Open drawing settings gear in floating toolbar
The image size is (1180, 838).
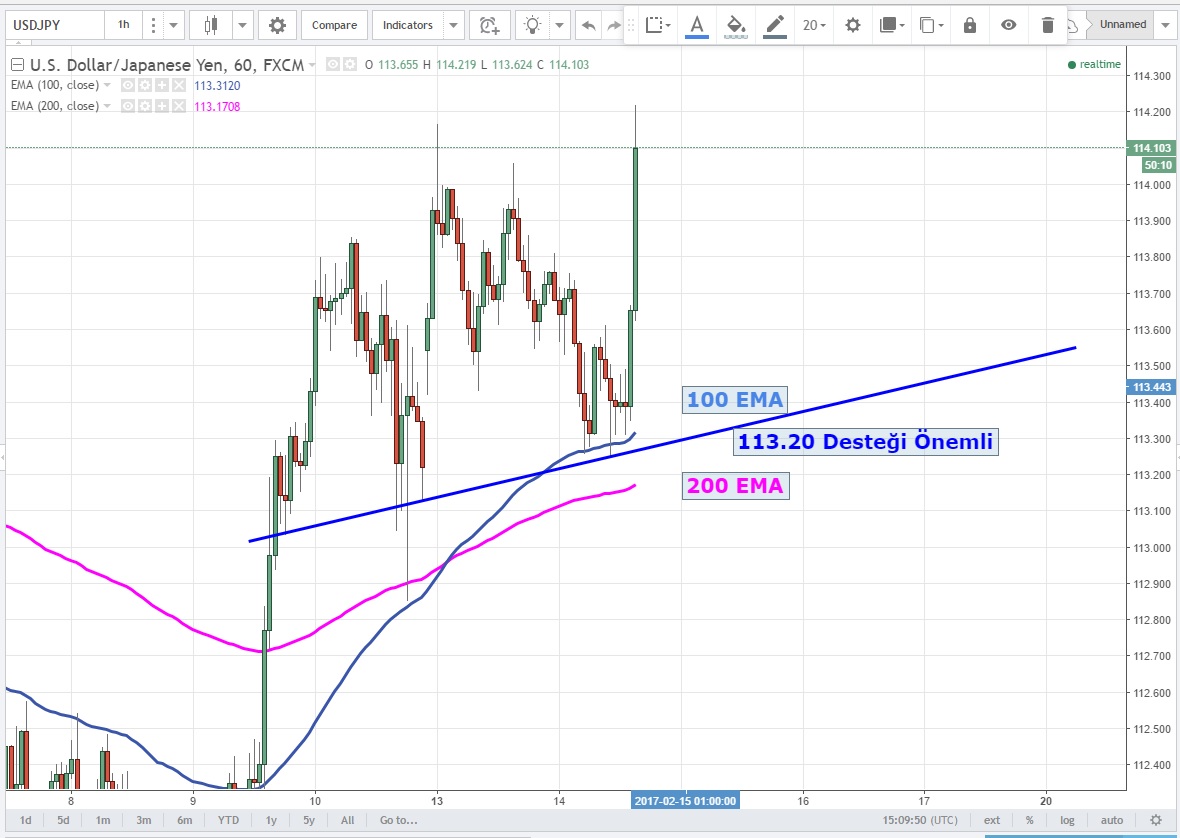[852, 25]
